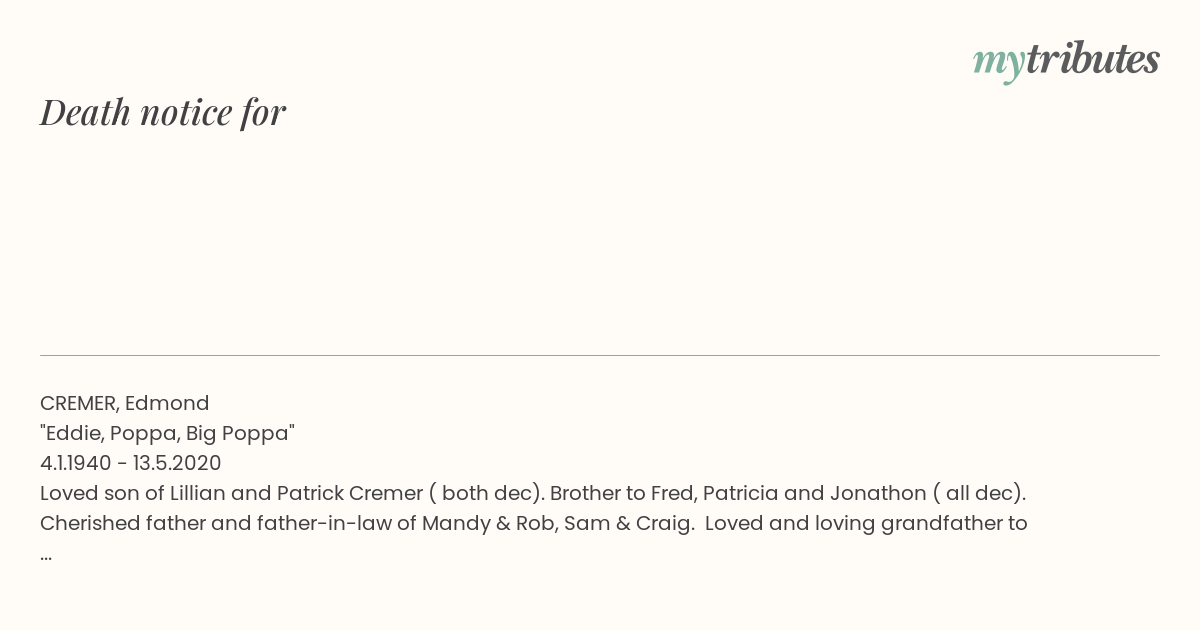This screenshot has width=1200, height=630.
Task: Click the death date 13.5.2020
Action: point(177,463)
